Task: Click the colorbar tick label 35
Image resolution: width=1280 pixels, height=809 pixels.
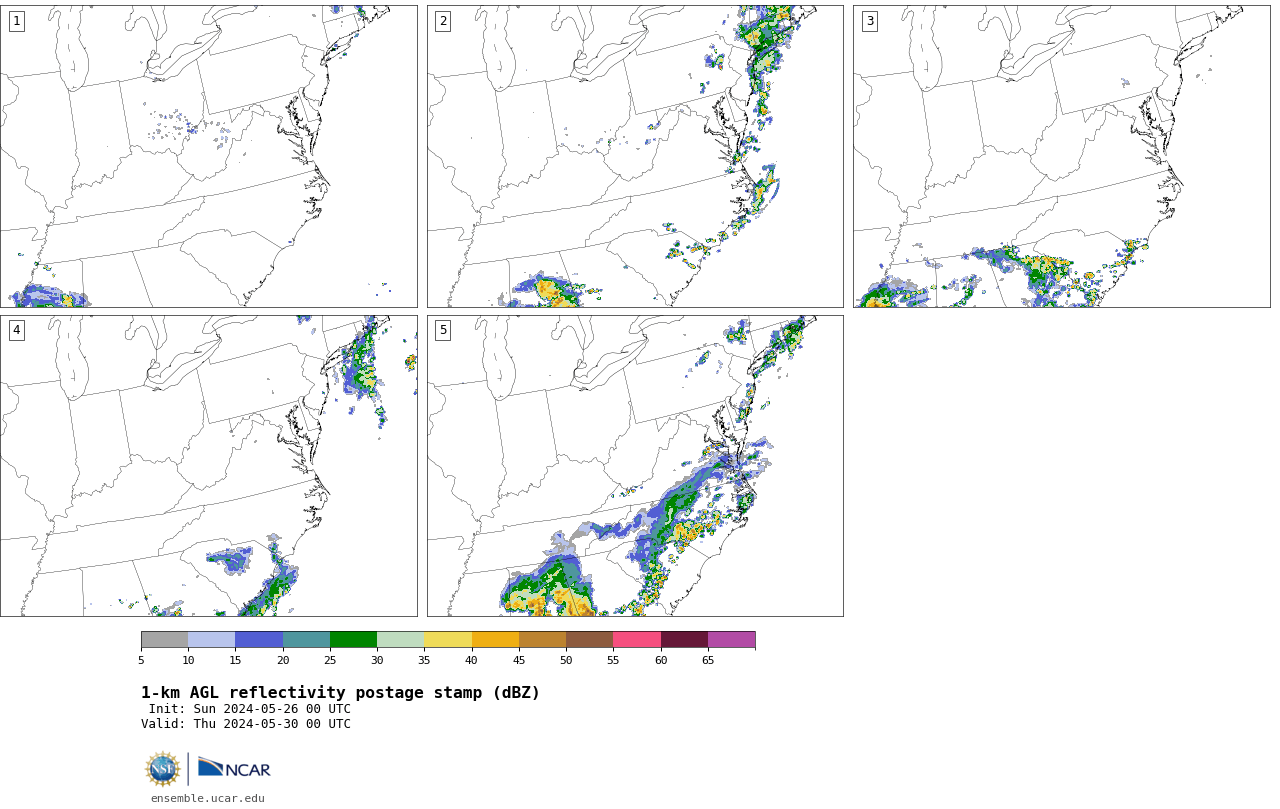Action: tap(424, 660)
